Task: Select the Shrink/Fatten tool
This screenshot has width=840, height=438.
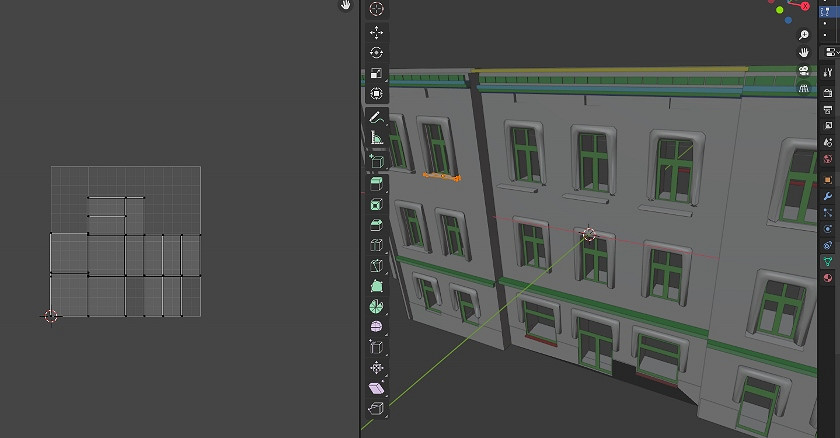Action: [x=377, y=368]
